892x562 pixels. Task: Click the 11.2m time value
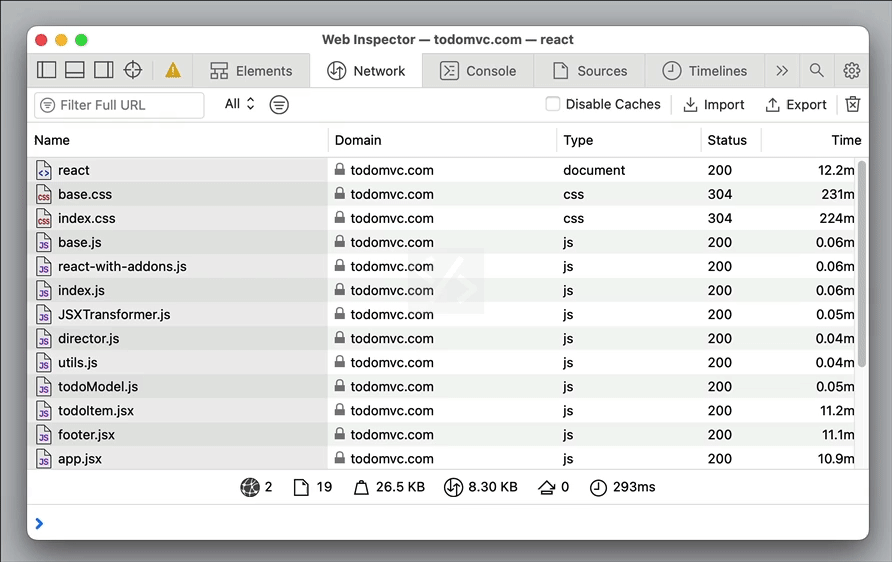[837, 411]
